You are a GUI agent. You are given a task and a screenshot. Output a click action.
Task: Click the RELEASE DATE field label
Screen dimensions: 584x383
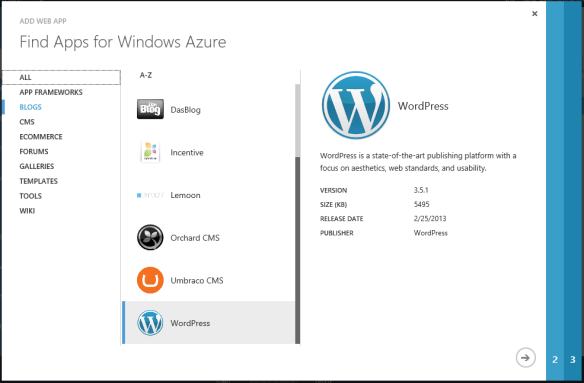(342, 219)
